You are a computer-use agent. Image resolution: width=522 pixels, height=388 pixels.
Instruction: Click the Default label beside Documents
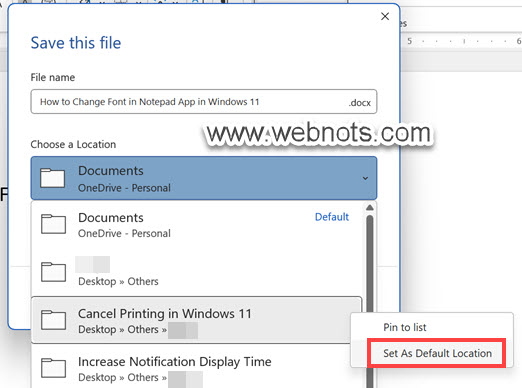point(332,217)
